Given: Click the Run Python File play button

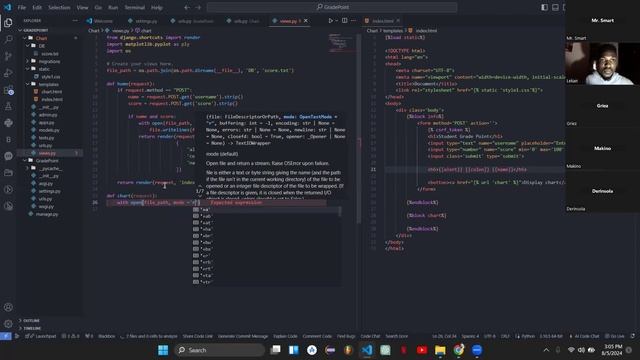Looking at the screenshot, I should click(x=331, y=20).
